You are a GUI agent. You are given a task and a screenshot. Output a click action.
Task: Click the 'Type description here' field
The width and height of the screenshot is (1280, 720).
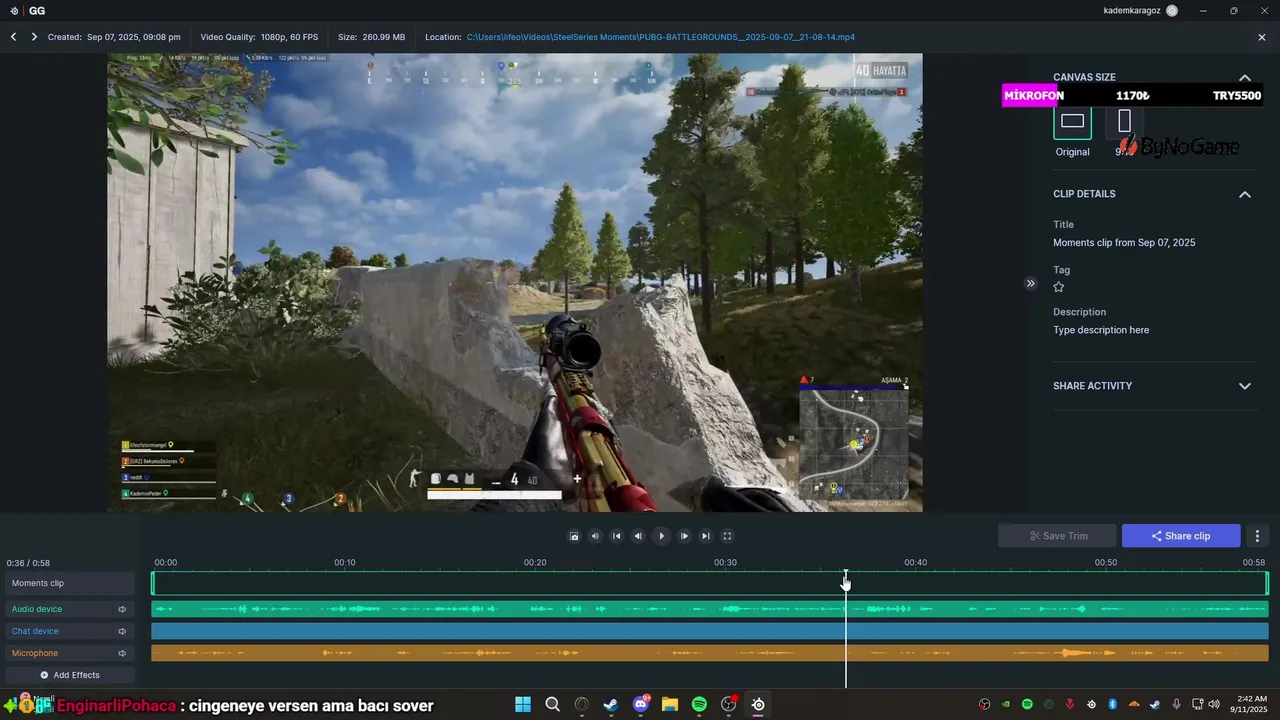[x=1101, y=330]
